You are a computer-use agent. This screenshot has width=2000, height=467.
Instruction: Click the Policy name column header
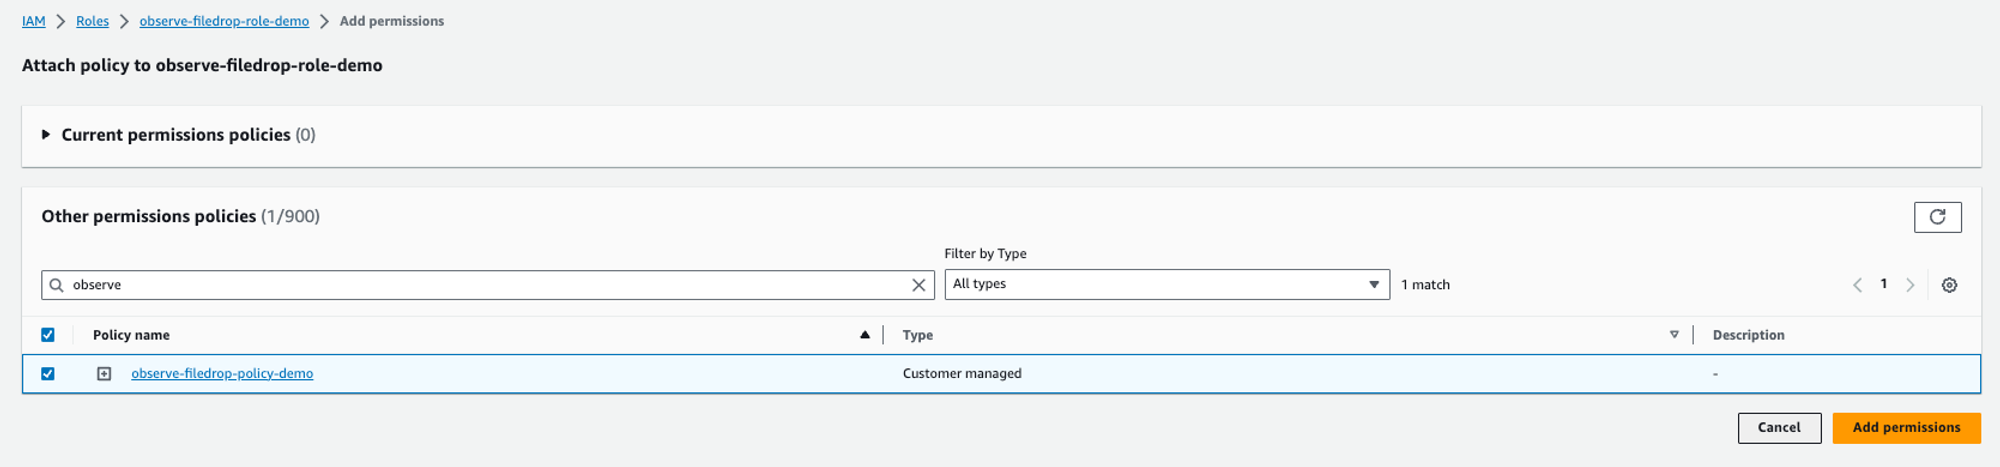(131, 335)
